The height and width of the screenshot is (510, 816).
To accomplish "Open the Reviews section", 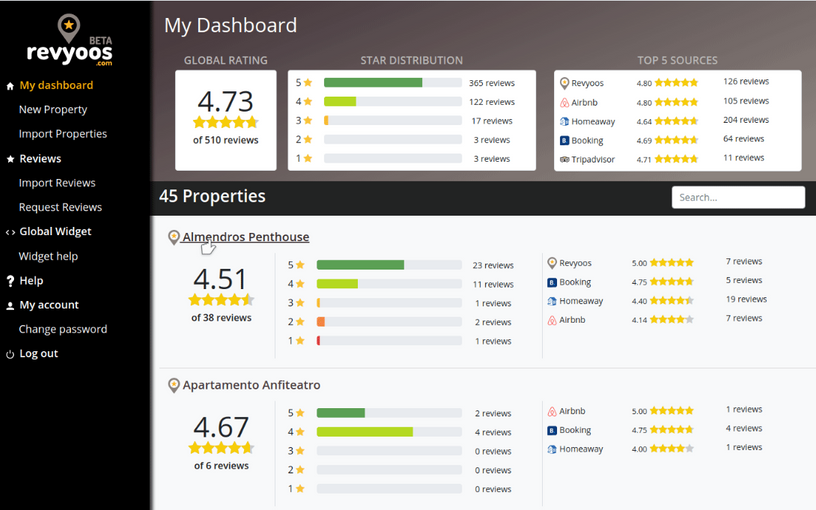I will coord(40,159).
